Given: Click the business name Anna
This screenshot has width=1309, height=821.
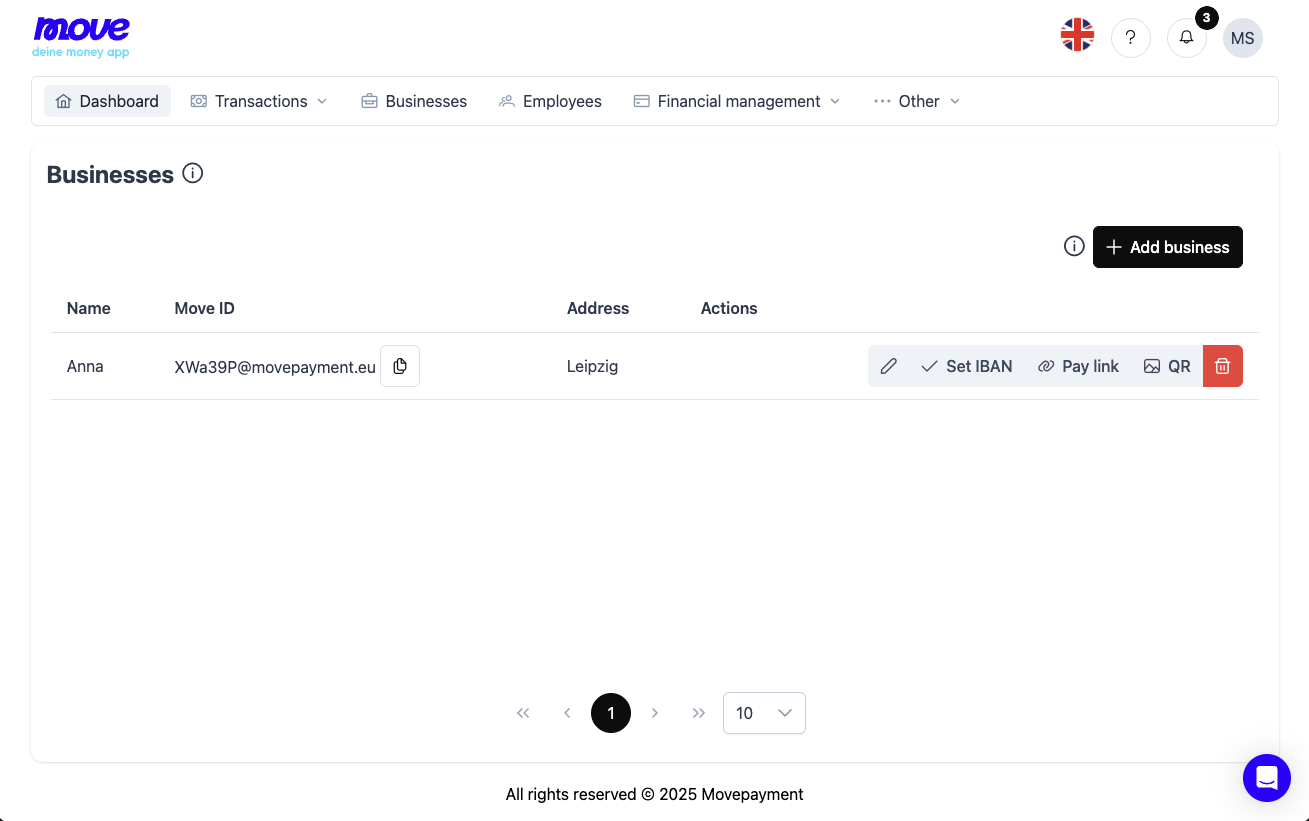Looking at the screenshot, I should coord(85,366).
